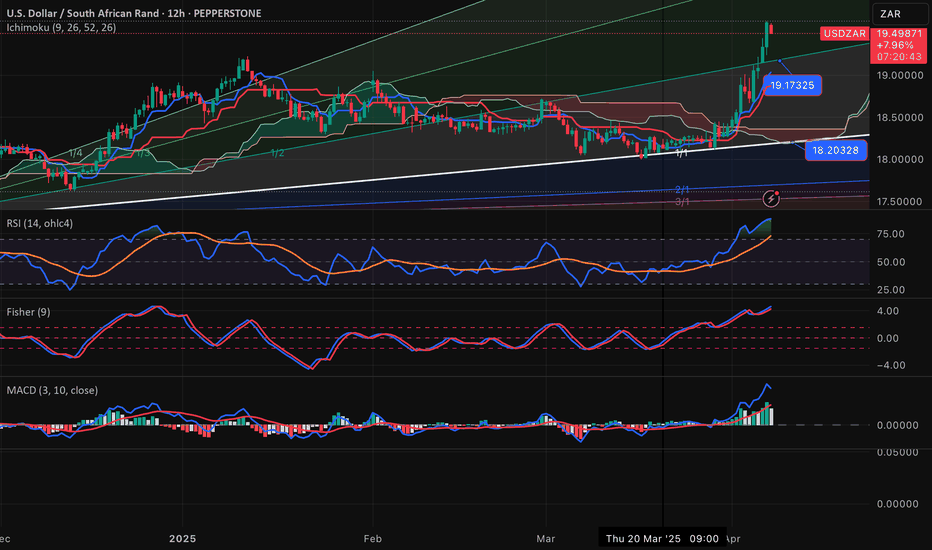Viewport: 932px width, 550px height.
Task: Click the 4.00 Fisher scale value
Action: (887, 311)
